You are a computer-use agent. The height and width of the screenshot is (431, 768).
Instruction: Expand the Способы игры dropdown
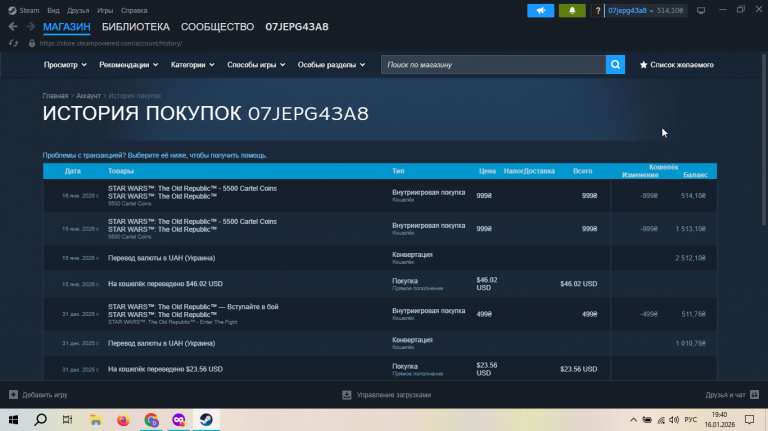(256, 65)
